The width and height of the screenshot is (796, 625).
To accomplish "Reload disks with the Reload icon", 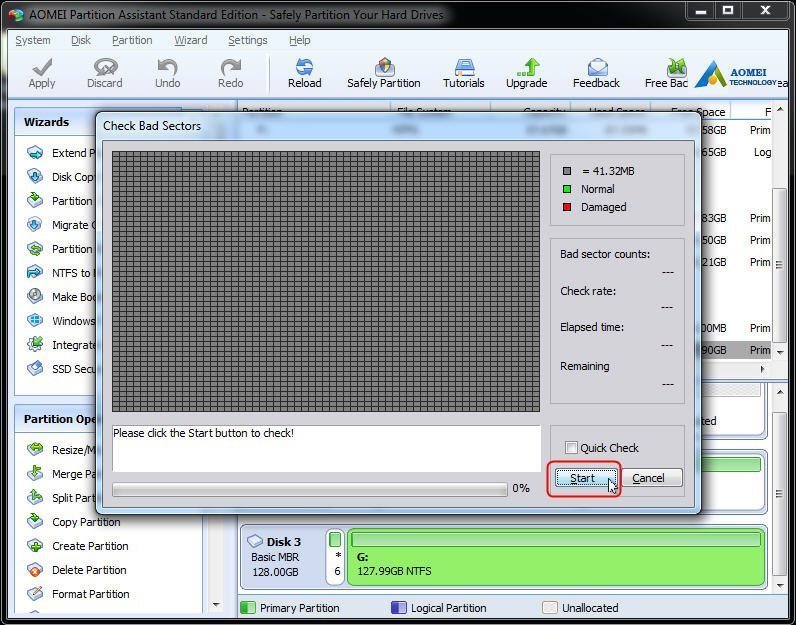I will pyautogui.click(x=305, y=67).
